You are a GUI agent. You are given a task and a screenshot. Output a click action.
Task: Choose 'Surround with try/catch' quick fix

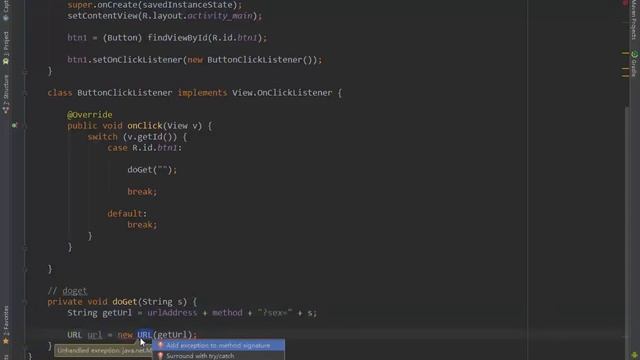[x=218, y=356]
